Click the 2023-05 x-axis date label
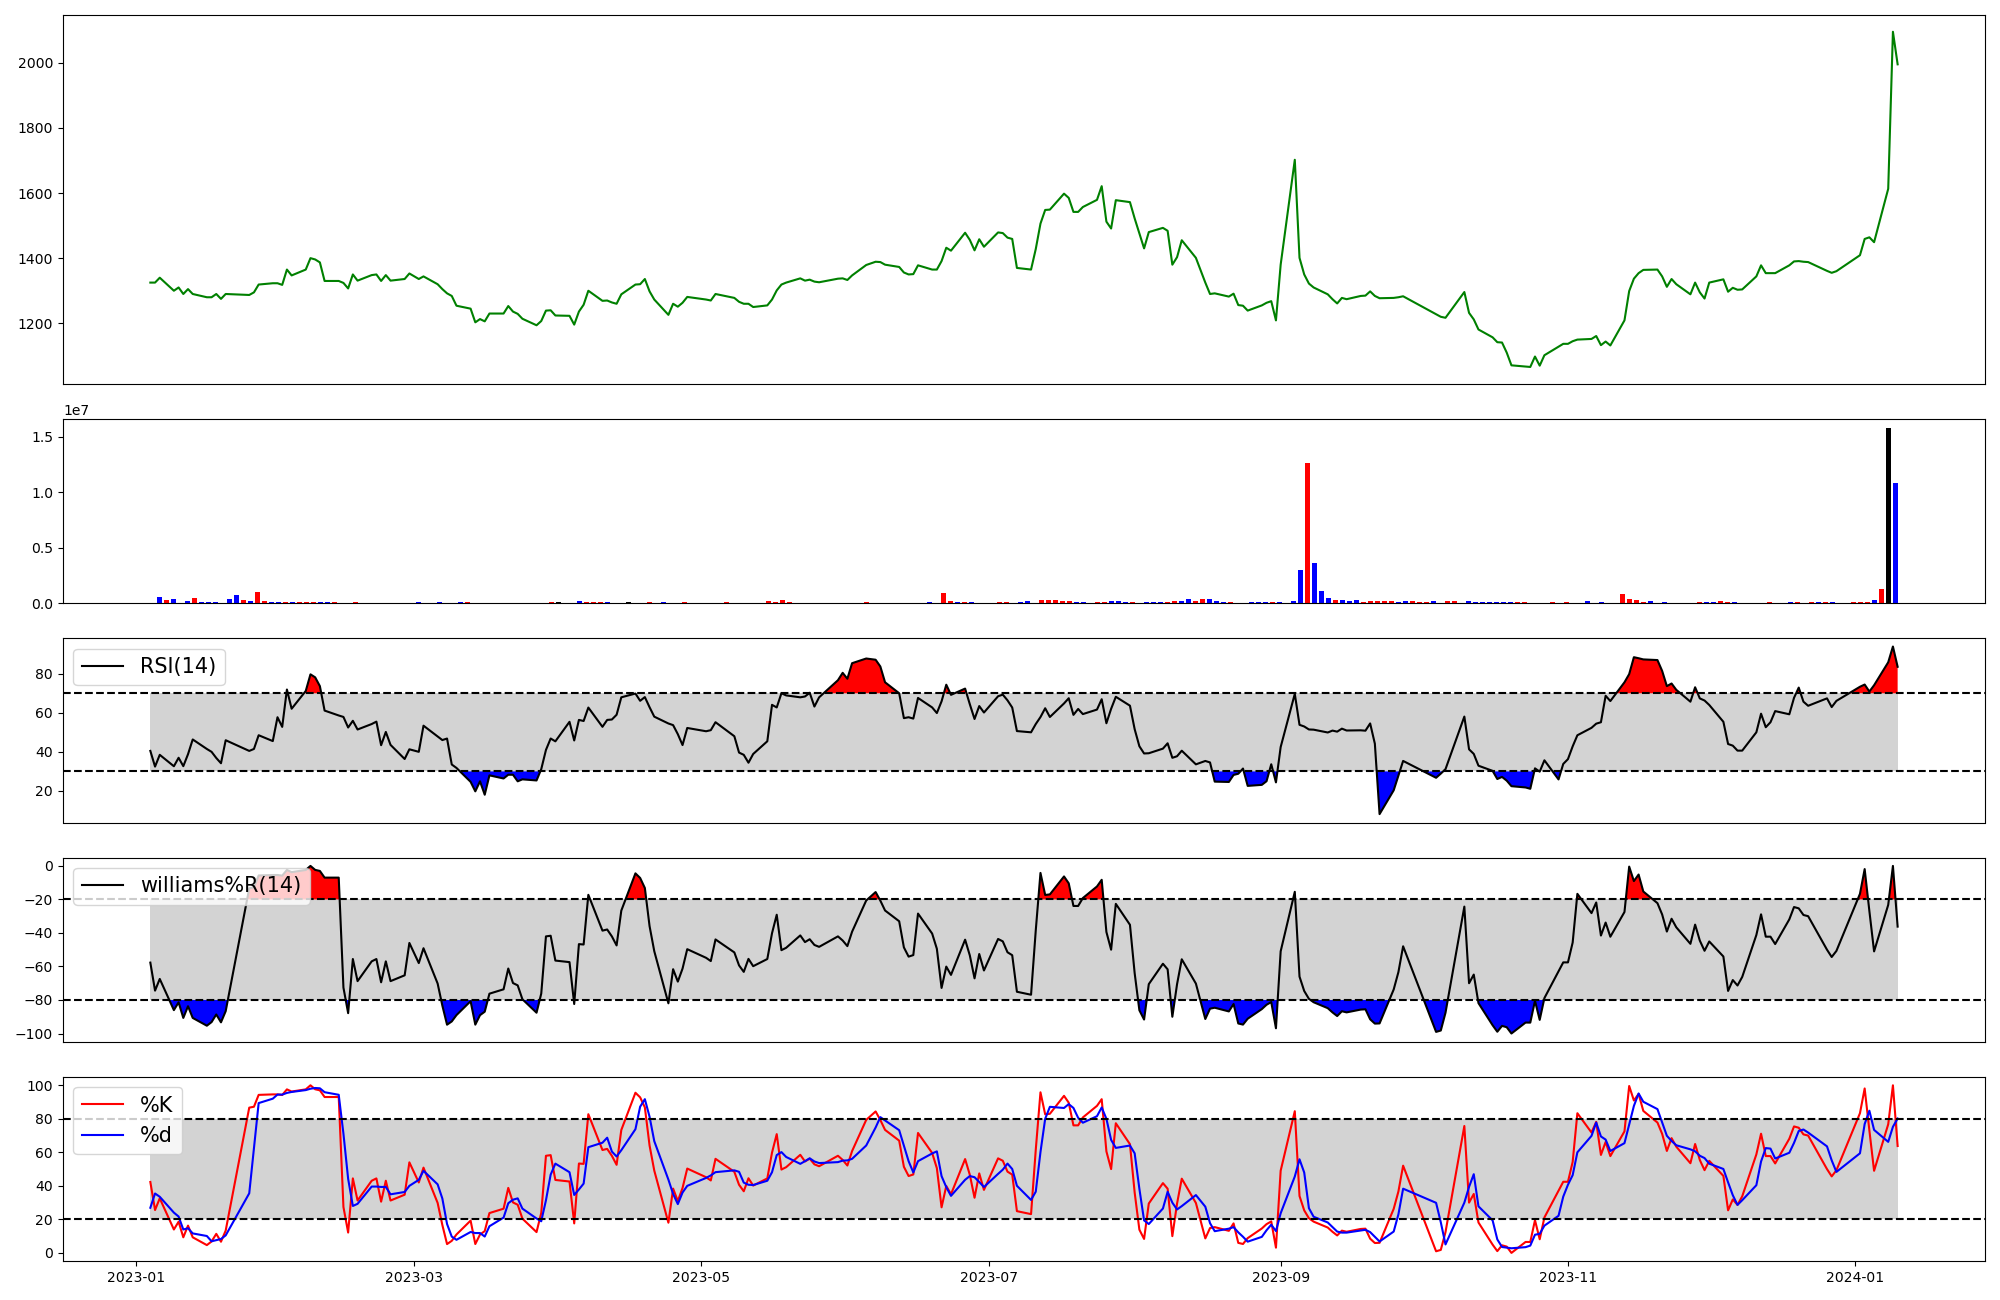 700,1277
